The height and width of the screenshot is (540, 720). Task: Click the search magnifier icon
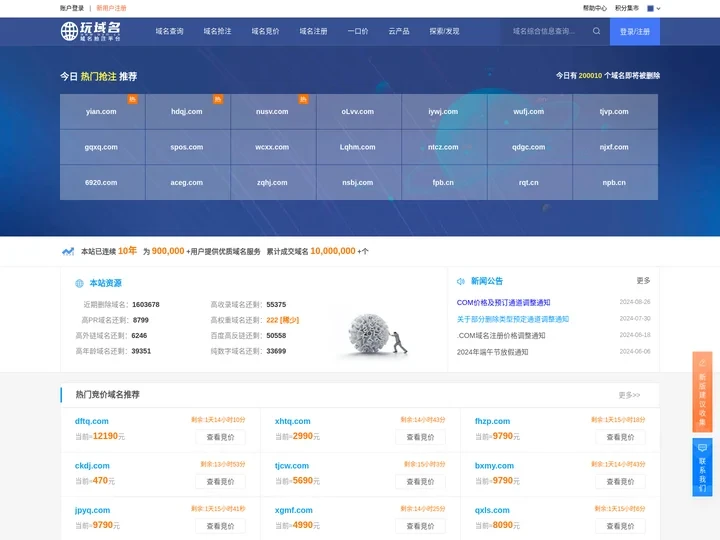[x=596, y=31]
